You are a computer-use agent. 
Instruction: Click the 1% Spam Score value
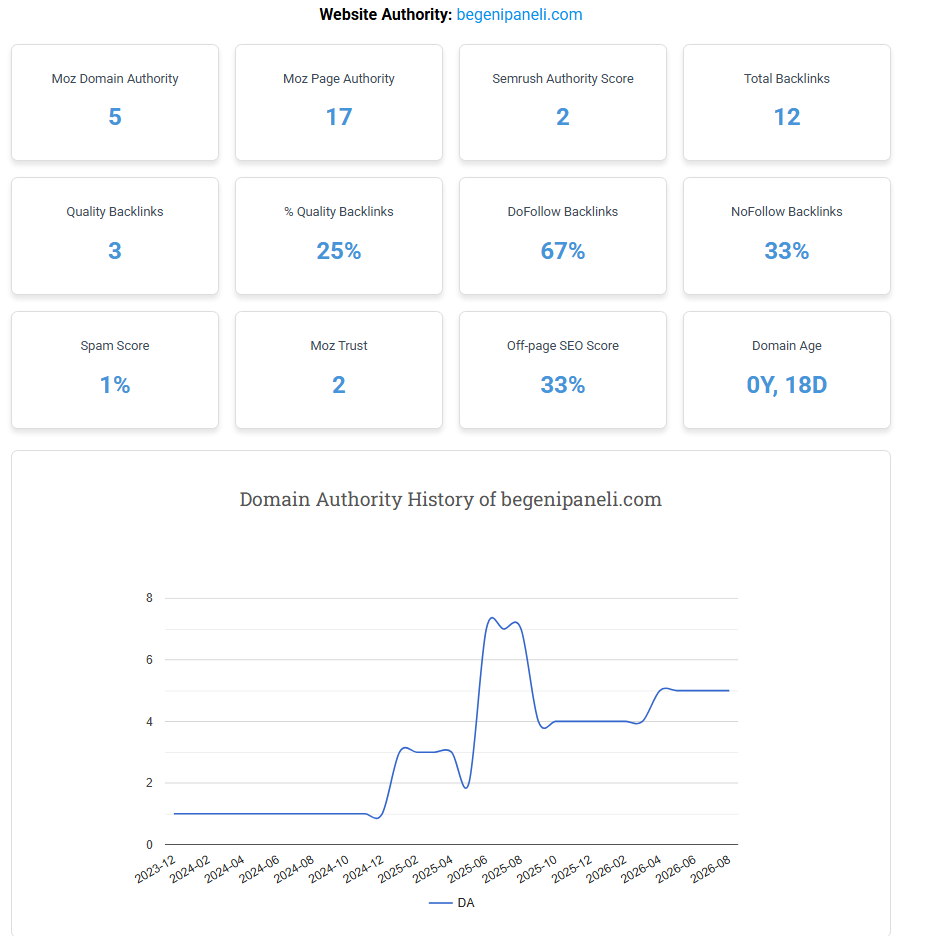(x=115, y=384)
